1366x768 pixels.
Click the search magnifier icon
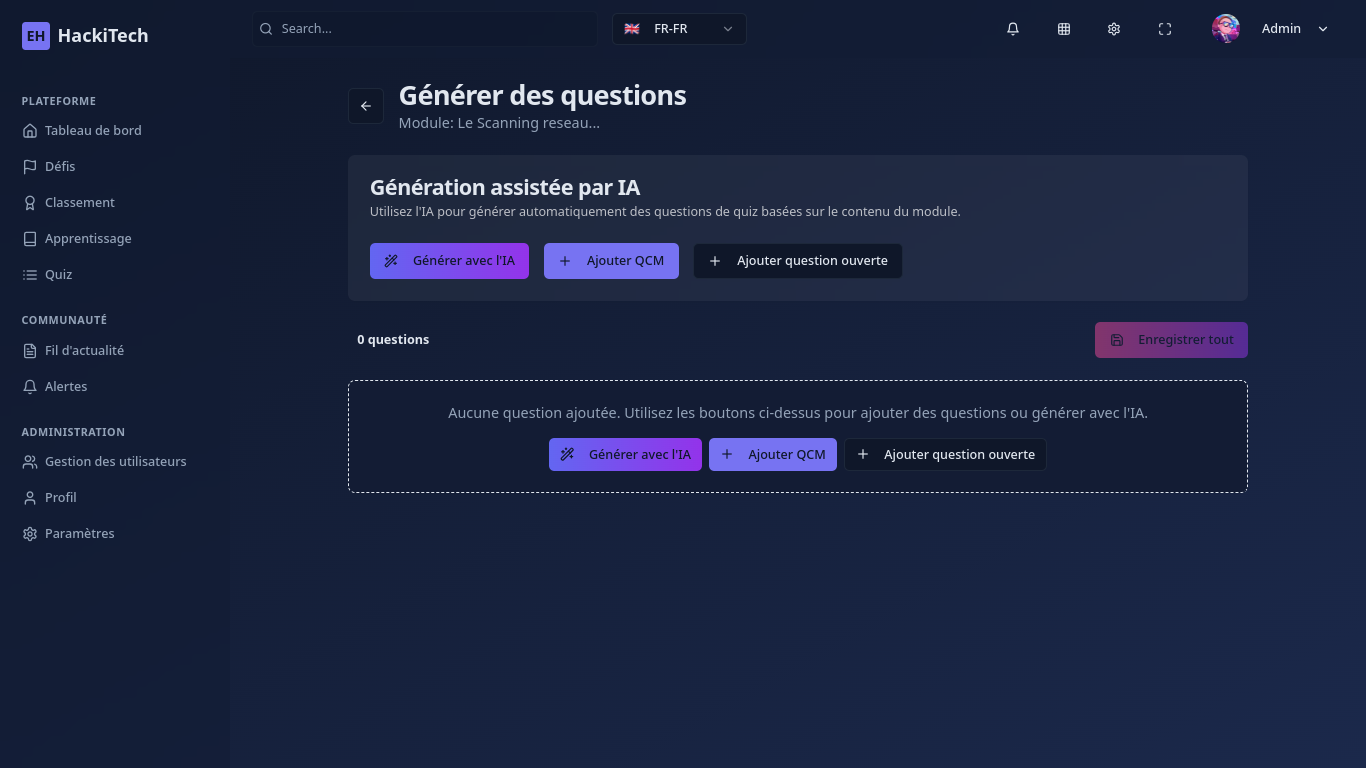click(266, 29)
